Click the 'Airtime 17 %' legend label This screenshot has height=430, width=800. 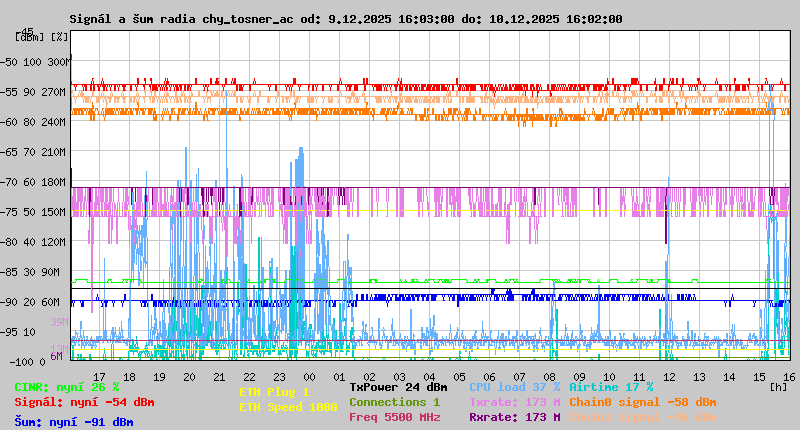[611, 387]
